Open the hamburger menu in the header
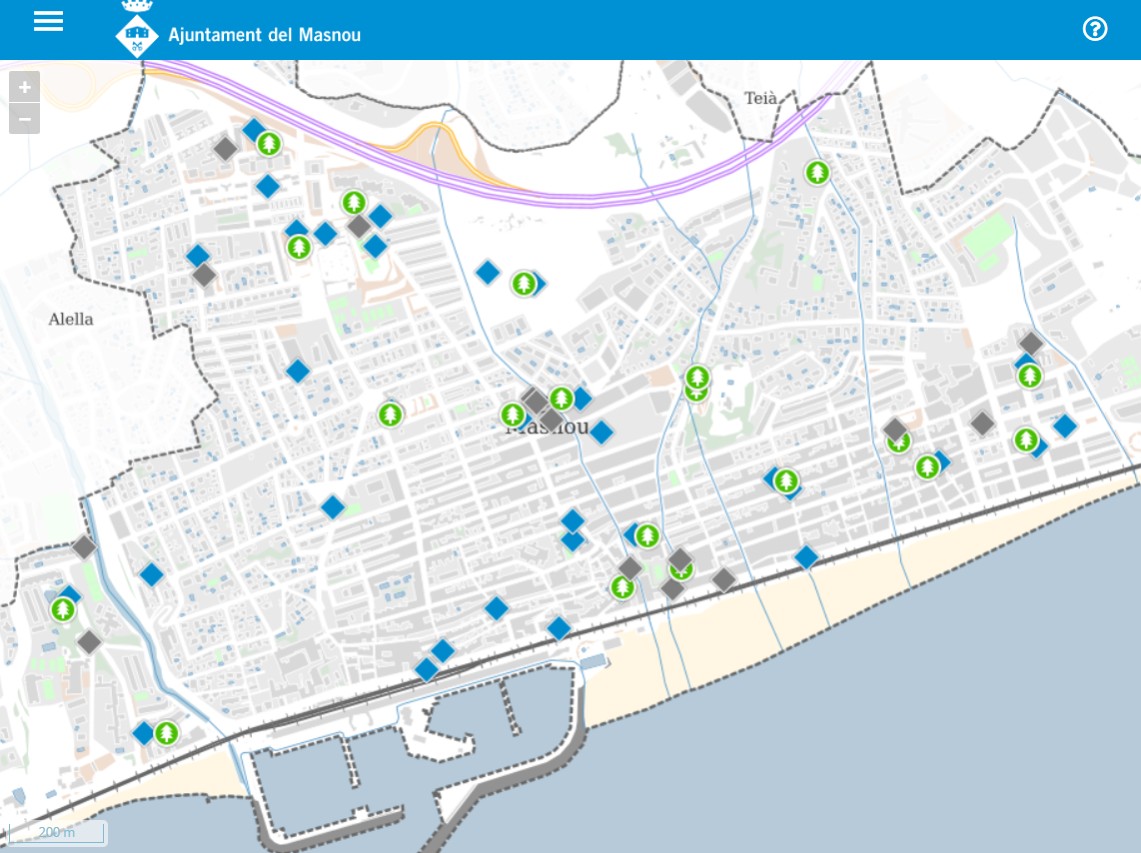 click(x=48, y=22)
